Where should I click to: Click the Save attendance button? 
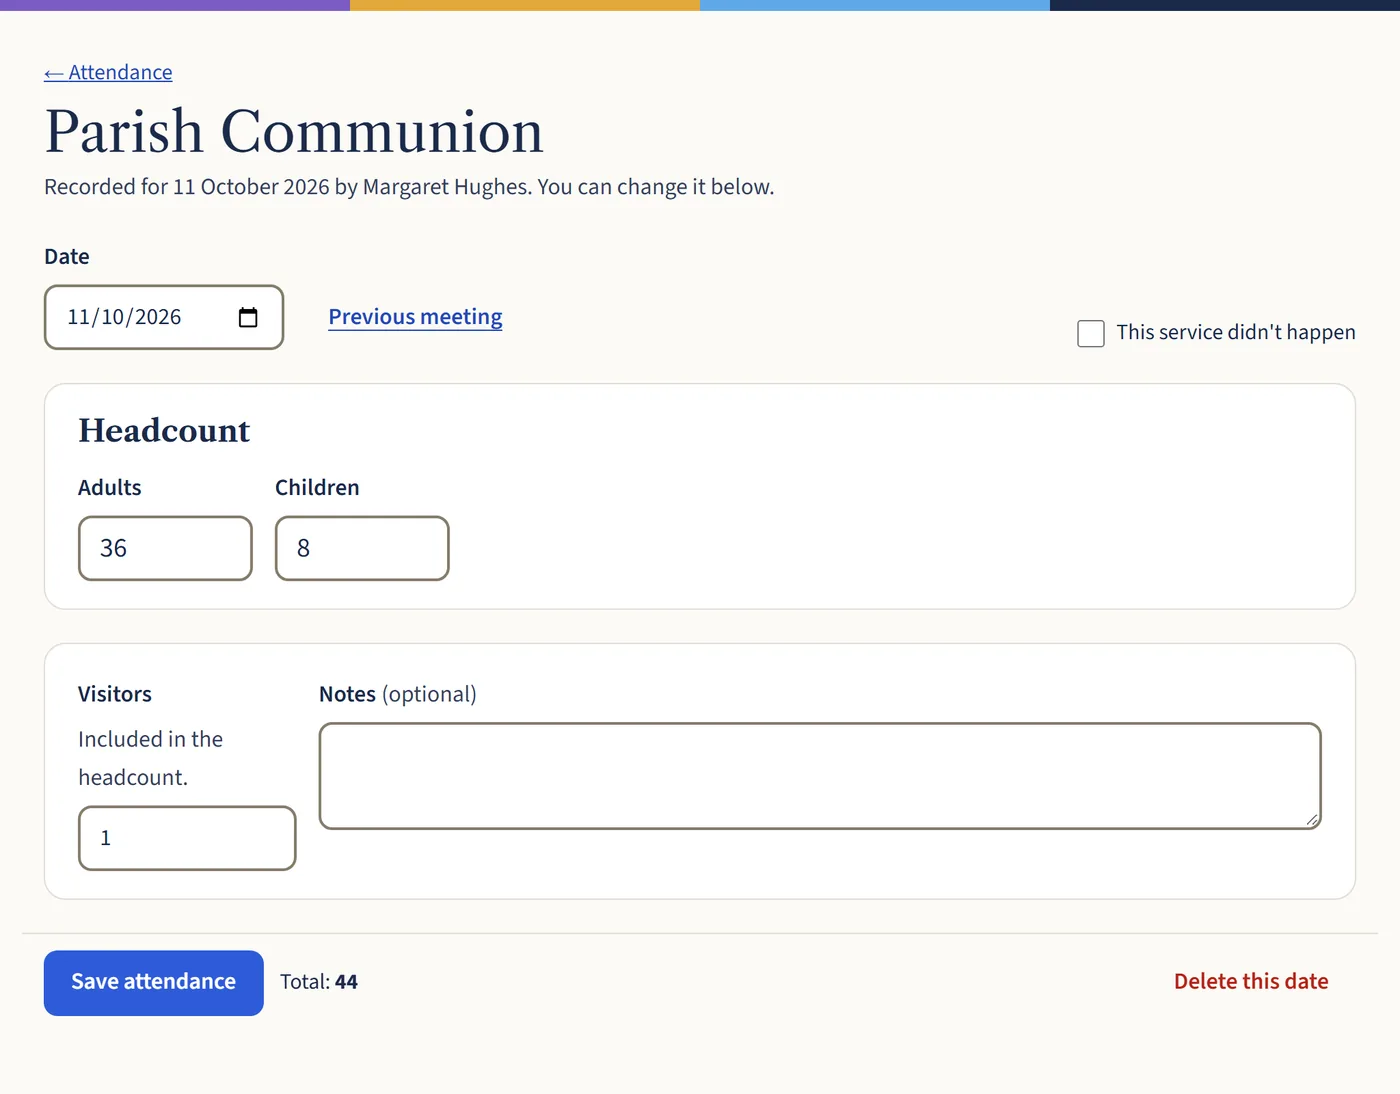(154, 983)
